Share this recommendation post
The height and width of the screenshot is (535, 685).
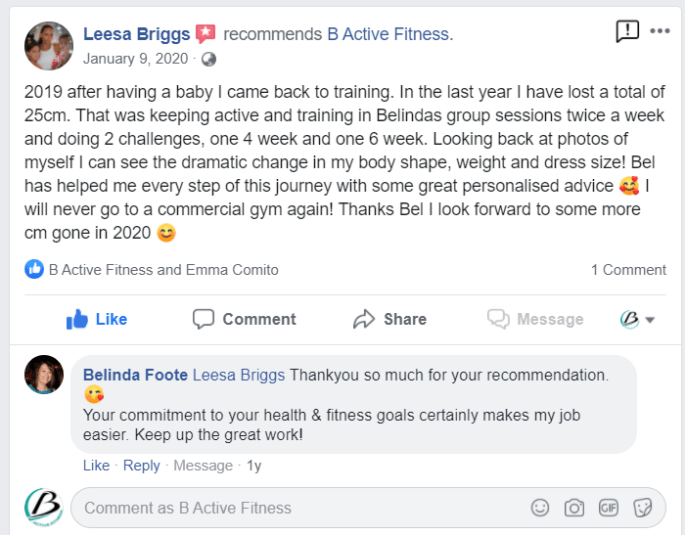tap(390, 319)
